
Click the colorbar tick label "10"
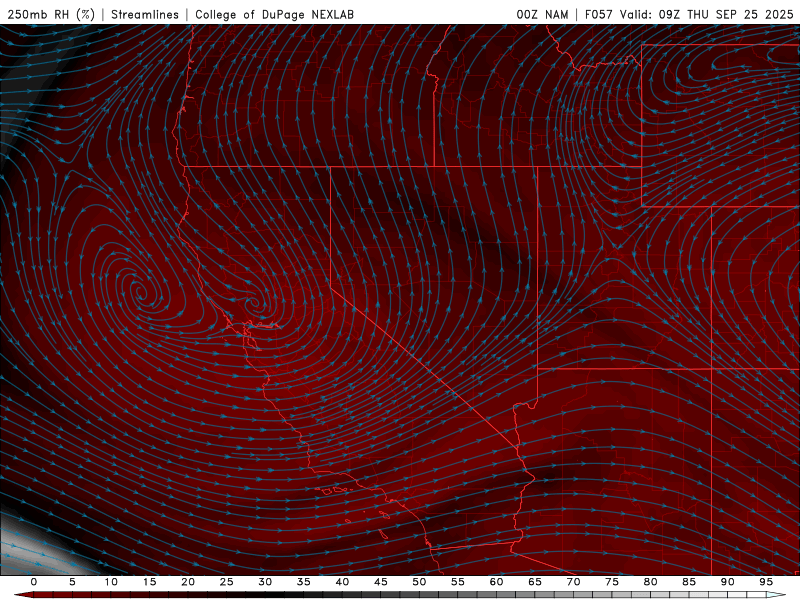tap(111, 582)
